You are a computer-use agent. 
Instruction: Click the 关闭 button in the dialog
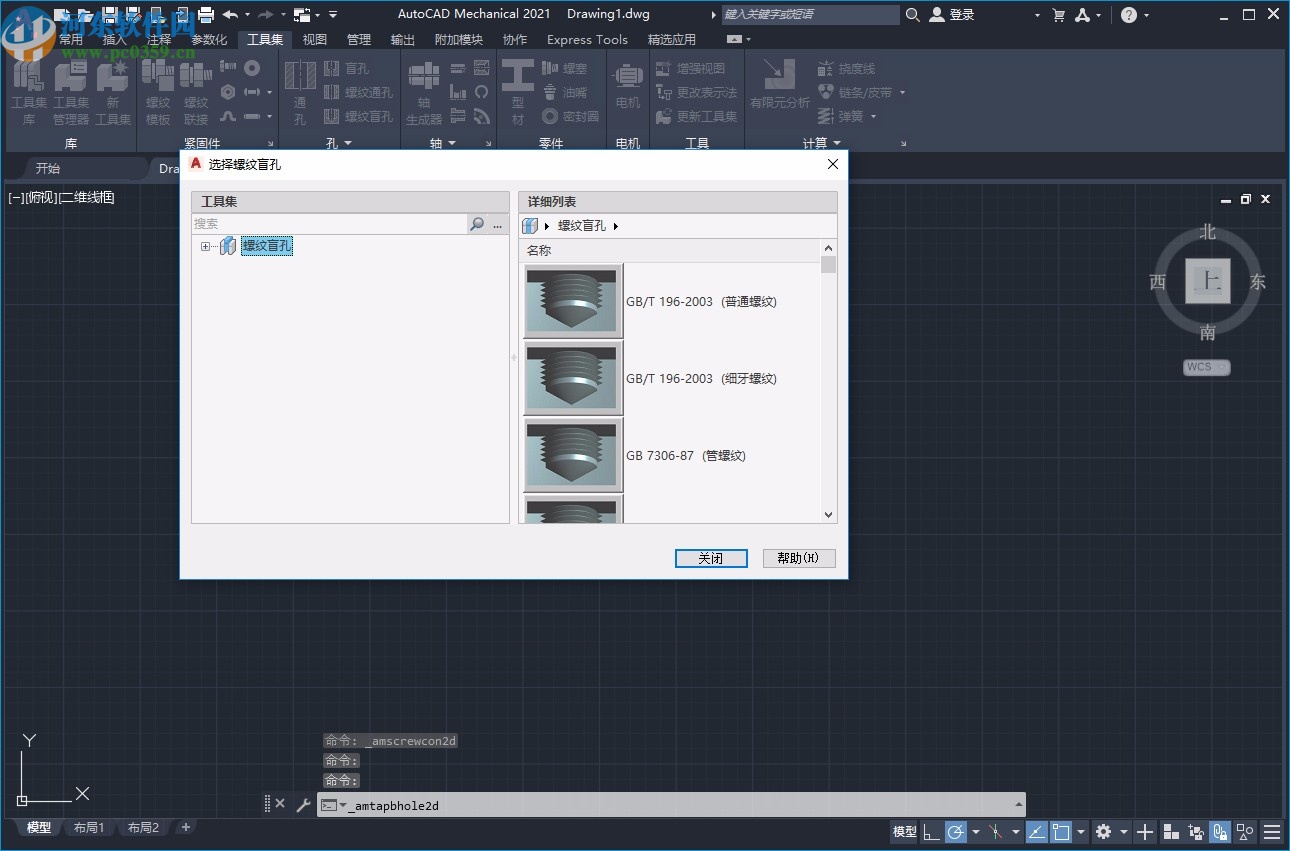[x=711, y=558]
